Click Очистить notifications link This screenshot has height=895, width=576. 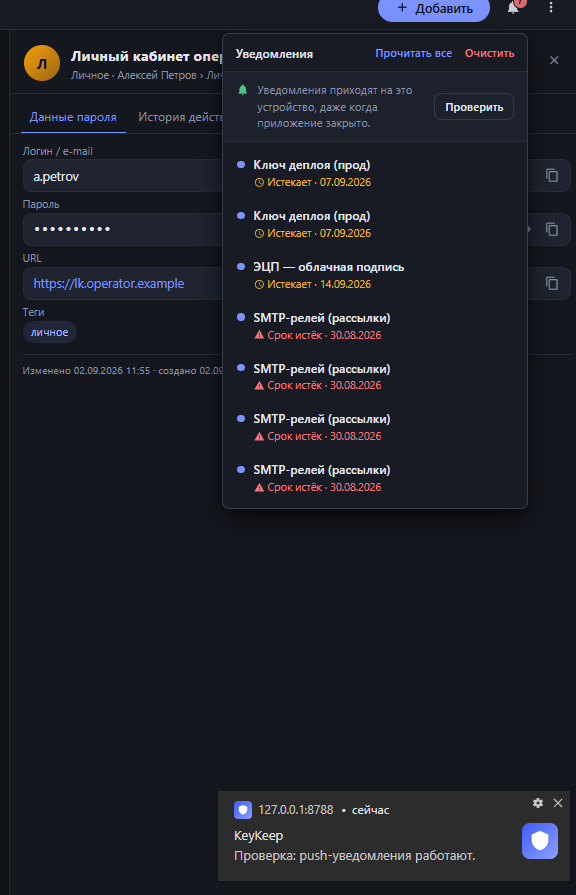tap(489, 53)
